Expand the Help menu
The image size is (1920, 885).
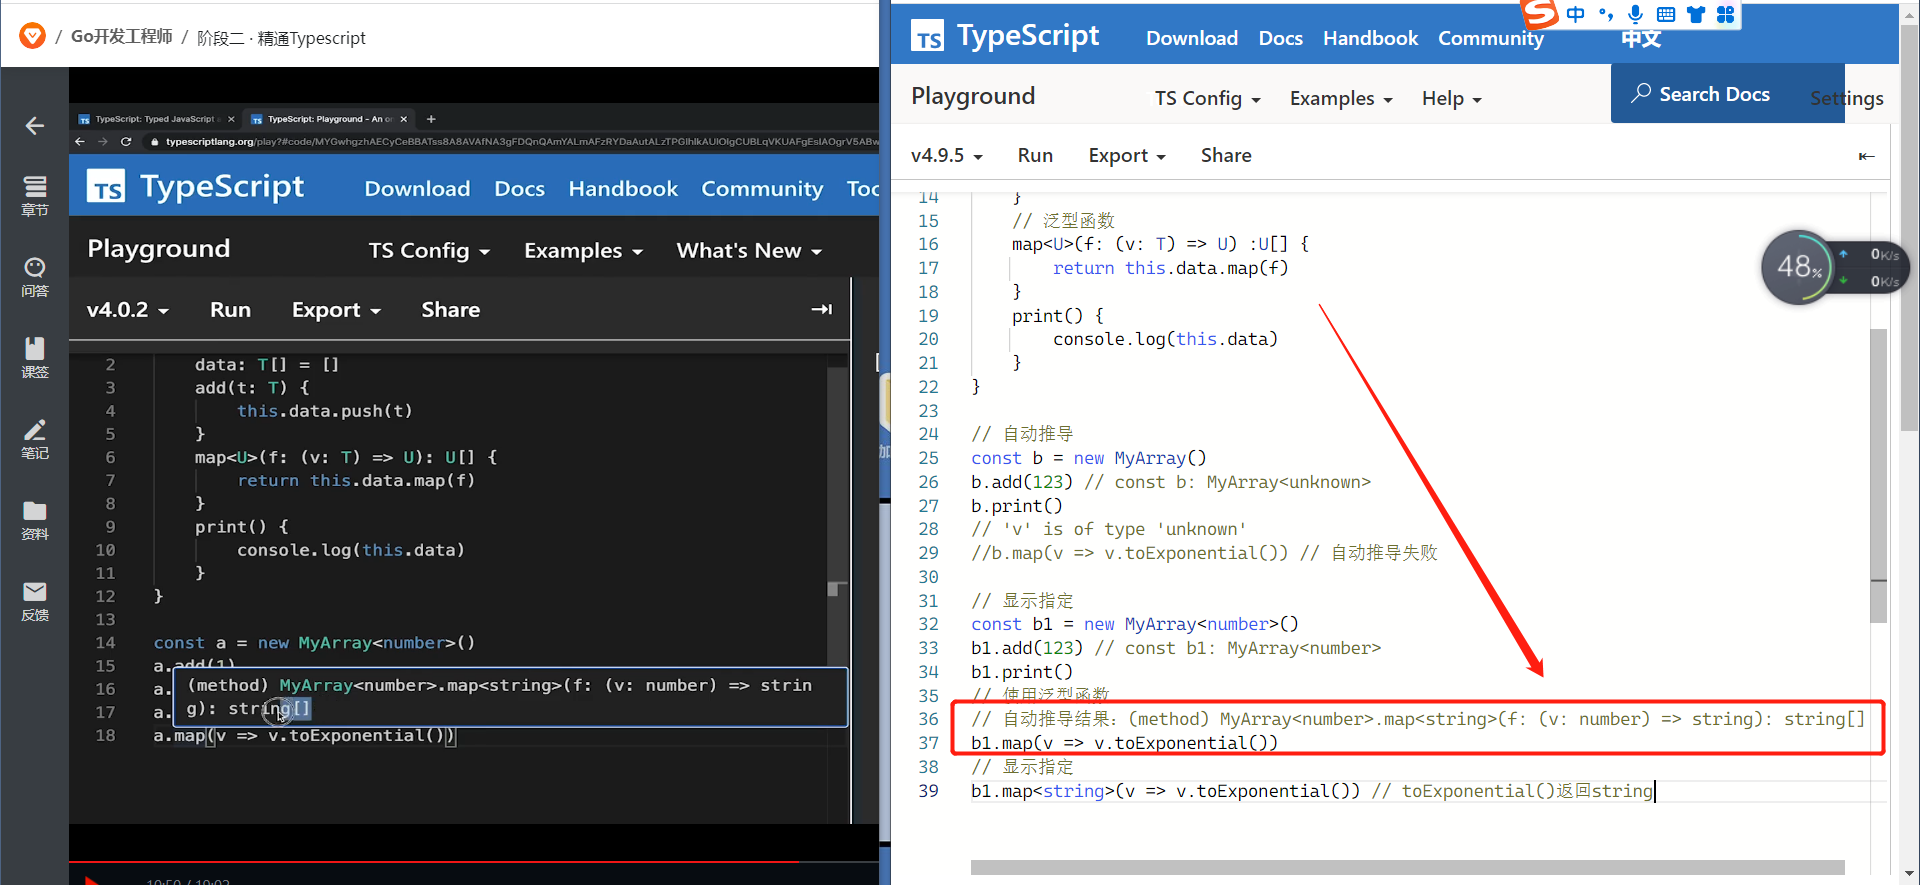1451,98
